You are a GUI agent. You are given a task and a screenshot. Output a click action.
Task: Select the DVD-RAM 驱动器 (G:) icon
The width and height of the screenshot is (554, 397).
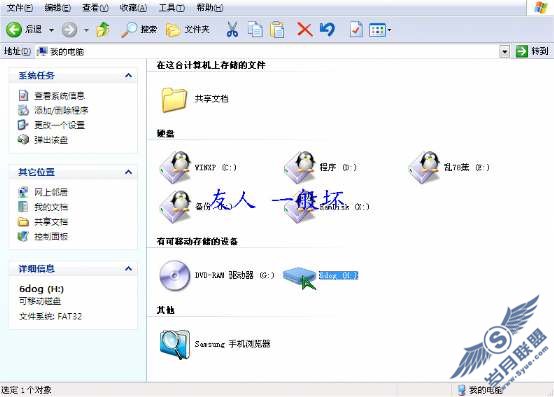[x=175, y=275]
